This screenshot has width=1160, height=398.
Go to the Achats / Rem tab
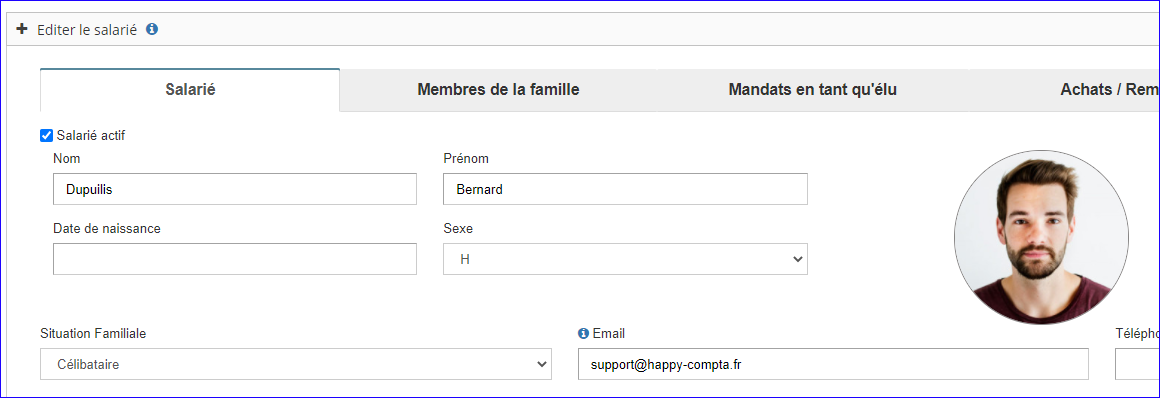(x=1064, y=90)
